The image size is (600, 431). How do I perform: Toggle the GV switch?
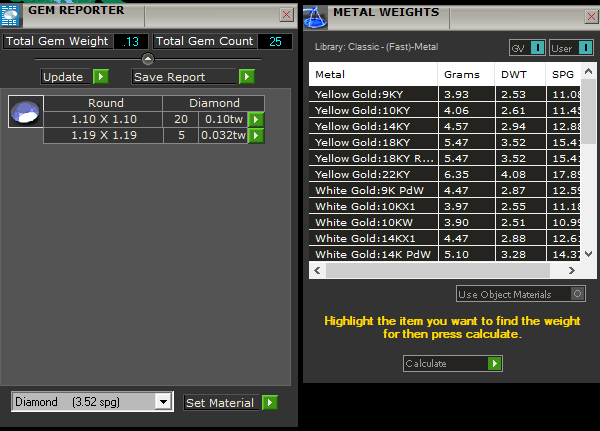pos(537,48)
